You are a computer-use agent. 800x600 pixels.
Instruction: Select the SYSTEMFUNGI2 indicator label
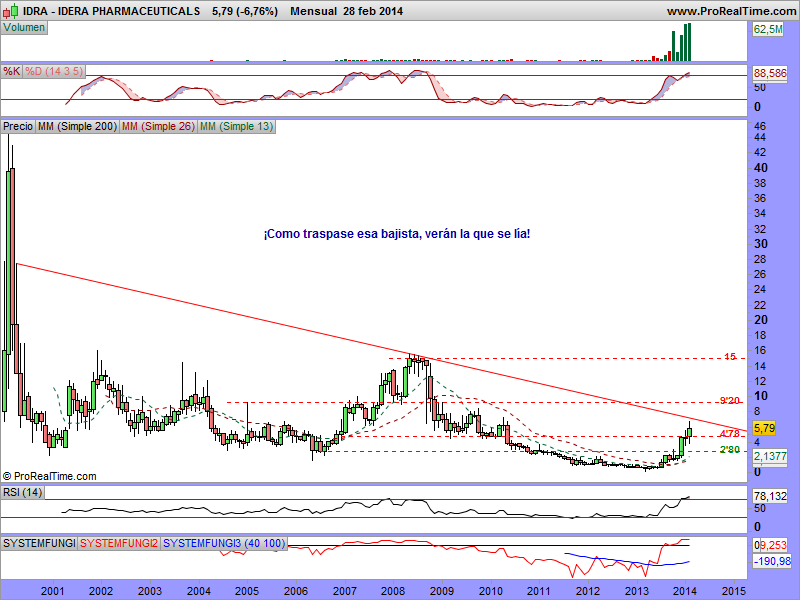click(x=119, y=543)
